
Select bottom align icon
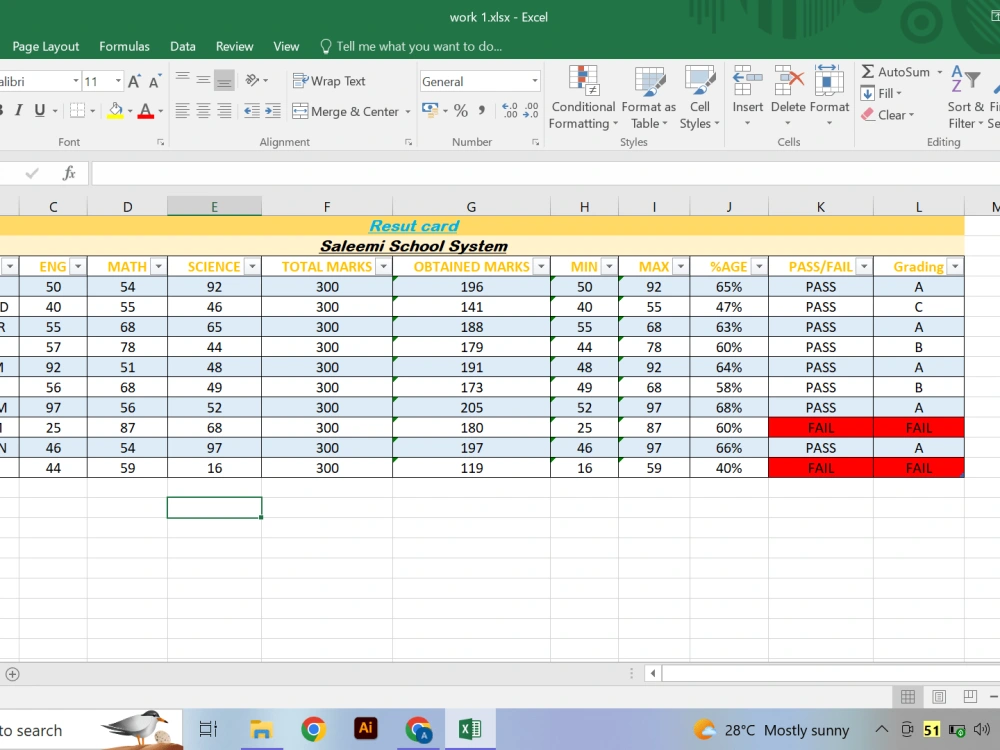click(x=224, y=80)
